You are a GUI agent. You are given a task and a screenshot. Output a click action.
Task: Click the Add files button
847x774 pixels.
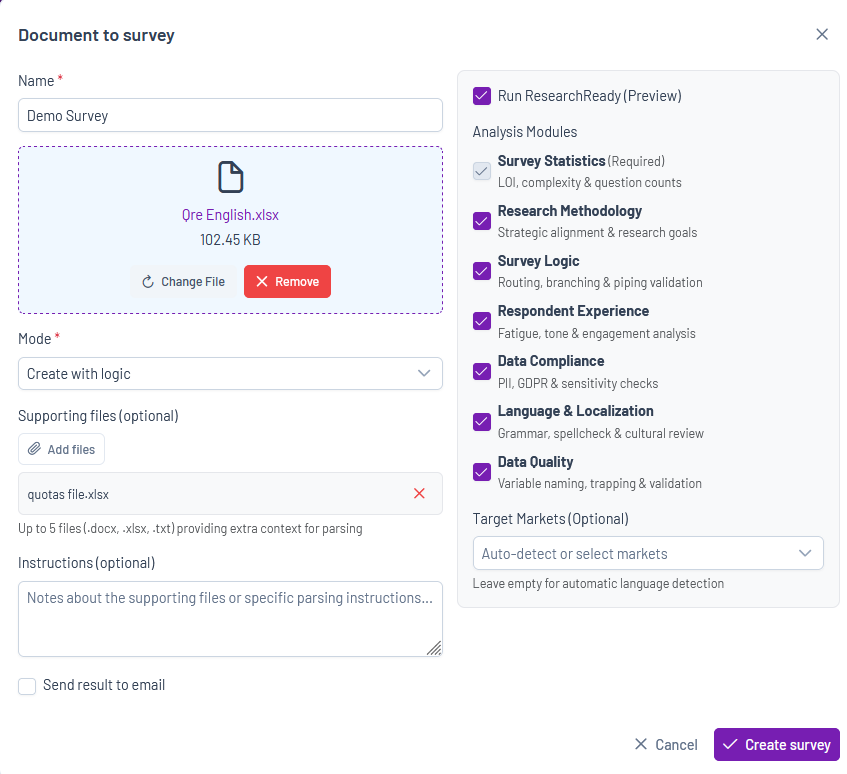click(x=62, y=449)
